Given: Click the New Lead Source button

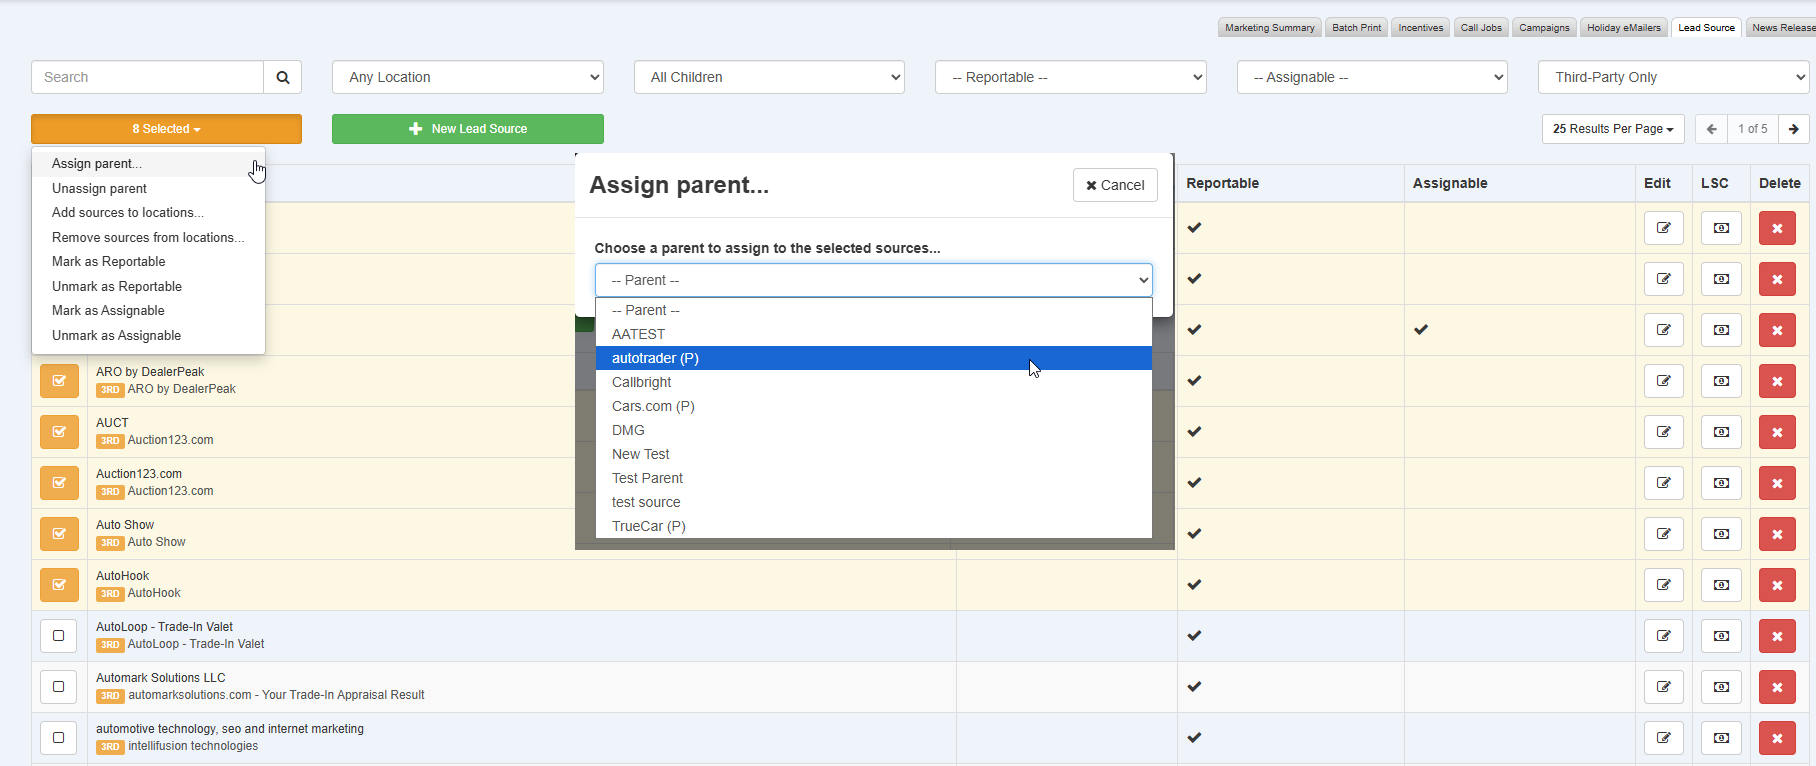Looking at the screenshot, I should (467, 129).
